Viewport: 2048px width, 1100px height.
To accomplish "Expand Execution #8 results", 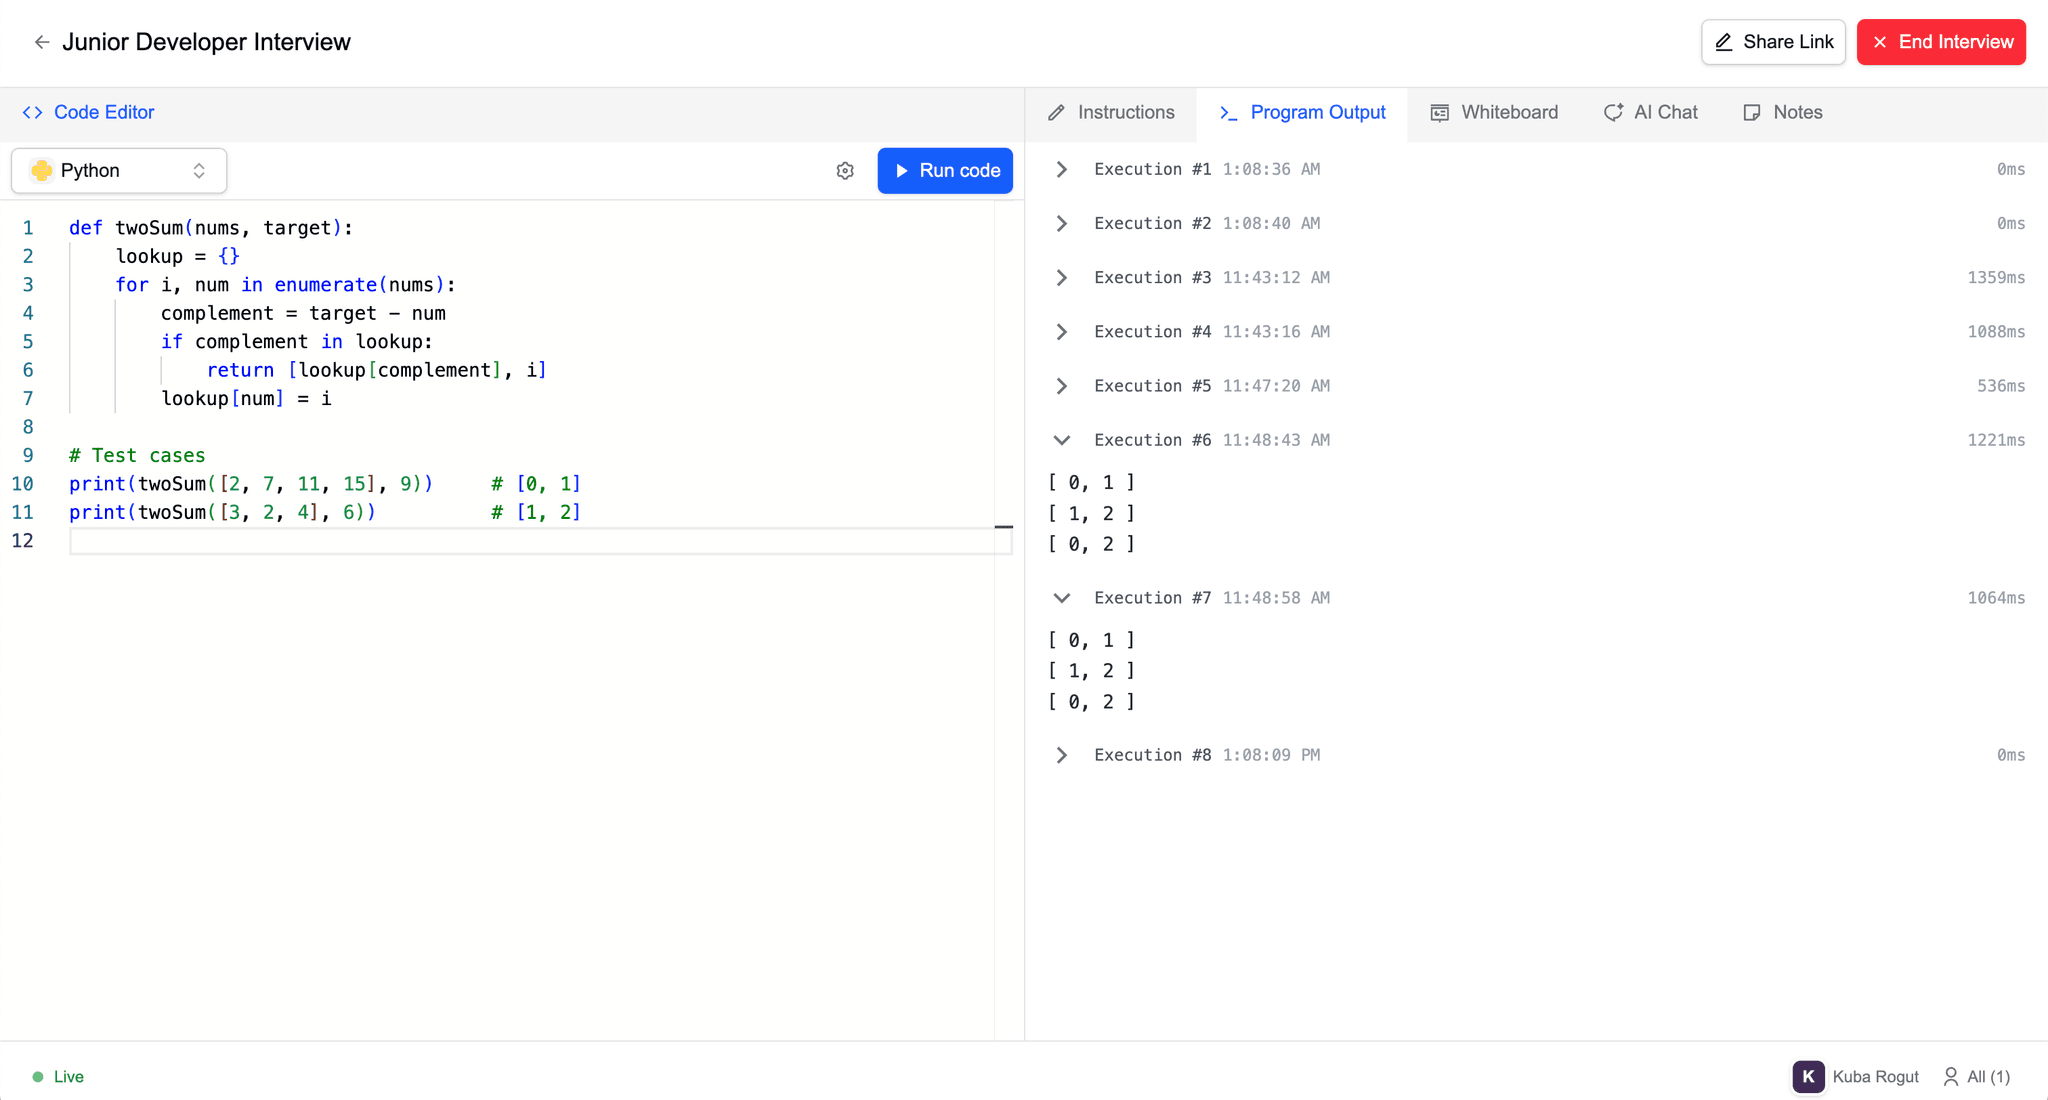I will point(1061,755).
